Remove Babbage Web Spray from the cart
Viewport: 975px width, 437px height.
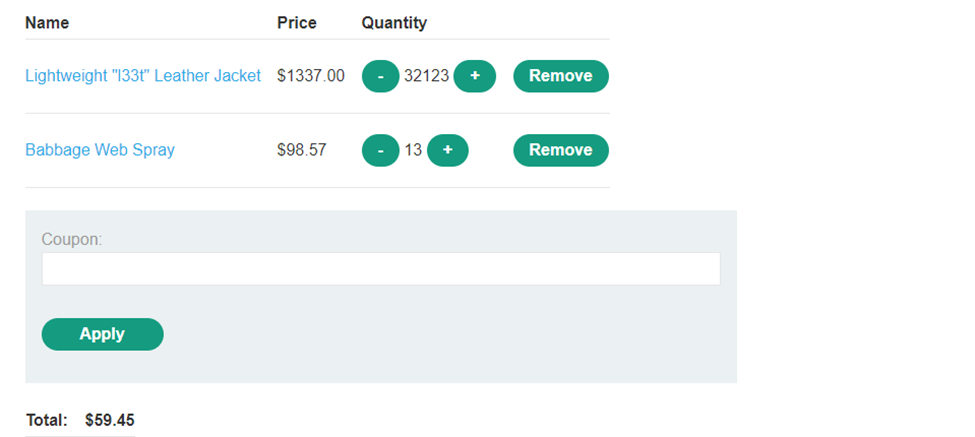561,150
